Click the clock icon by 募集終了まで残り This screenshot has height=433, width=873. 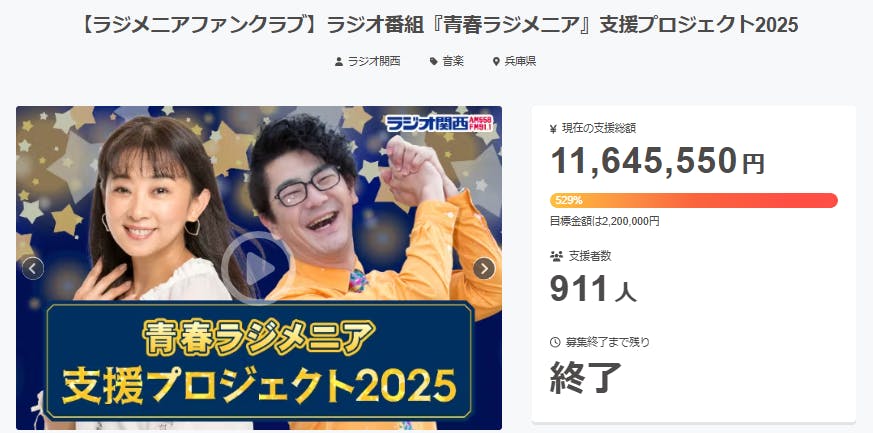point(555,342)
